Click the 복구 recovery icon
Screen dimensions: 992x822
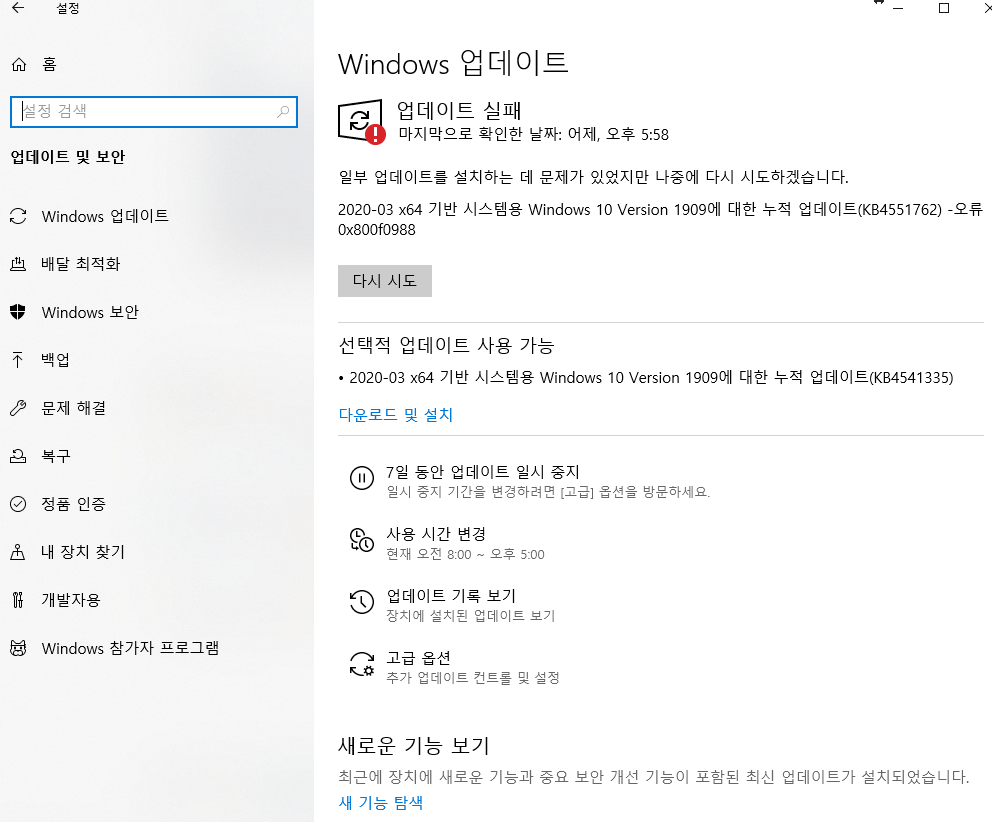click(x=18, y=456)
